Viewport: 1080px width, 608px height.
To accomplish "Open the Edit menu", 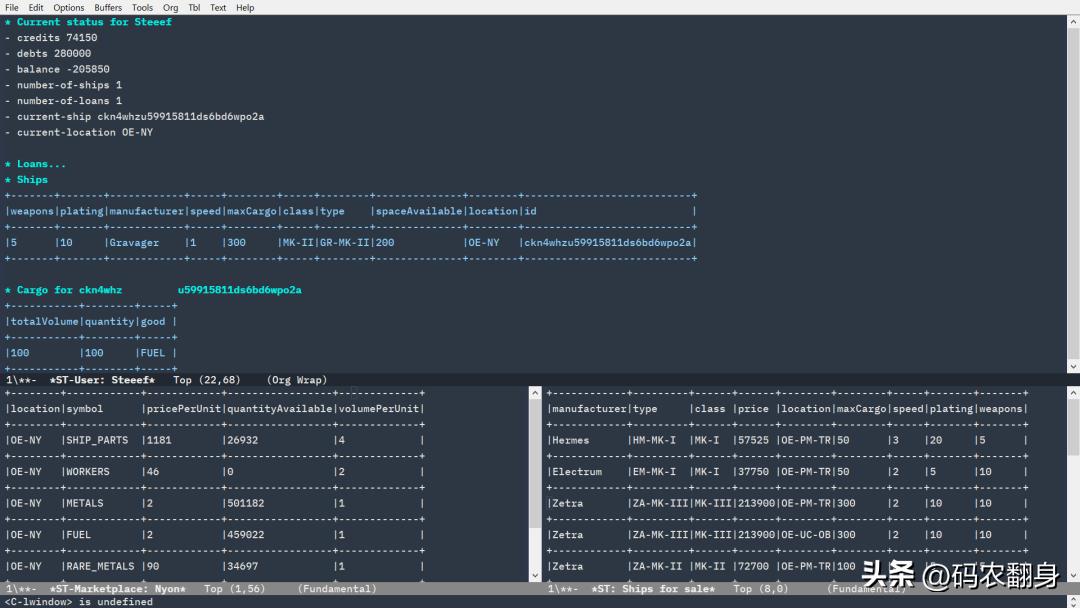I will [x=36, y=7].
